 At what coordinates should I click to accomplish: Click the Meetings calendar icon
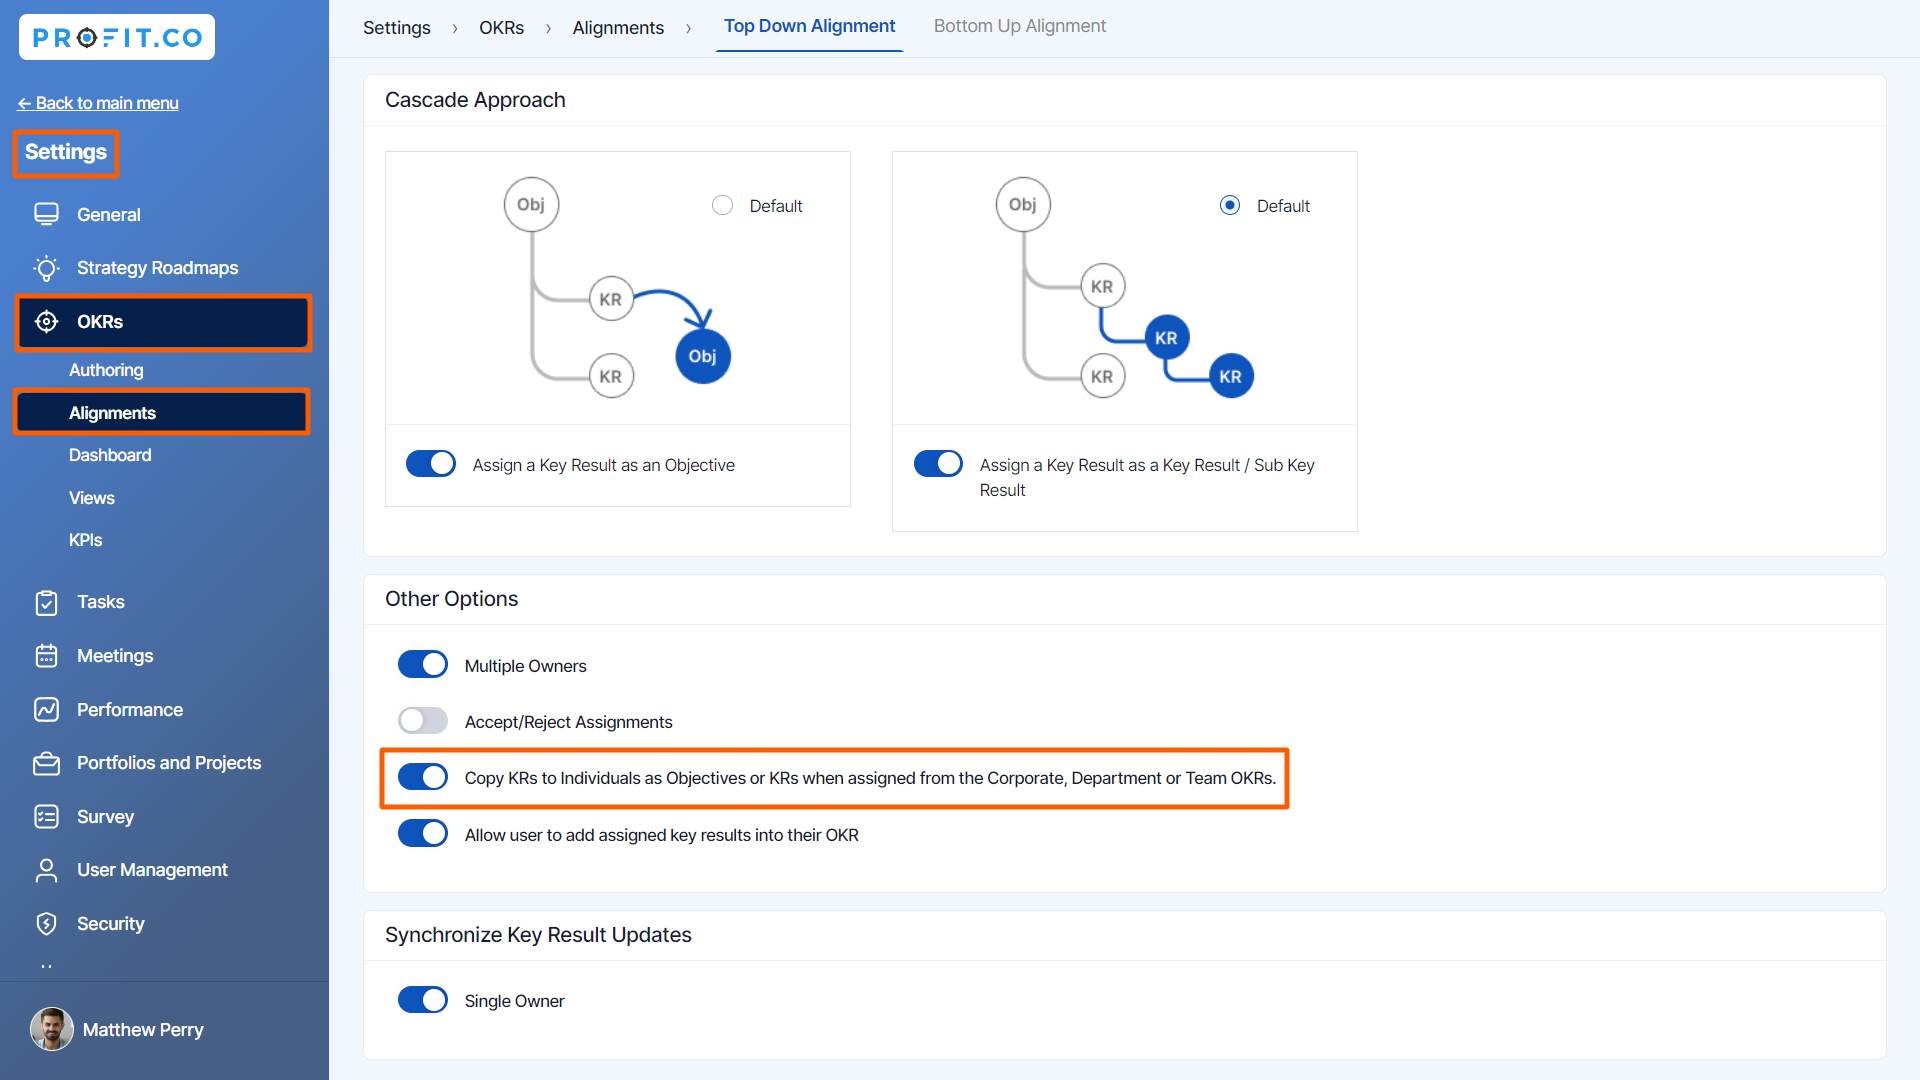[46, 656]
